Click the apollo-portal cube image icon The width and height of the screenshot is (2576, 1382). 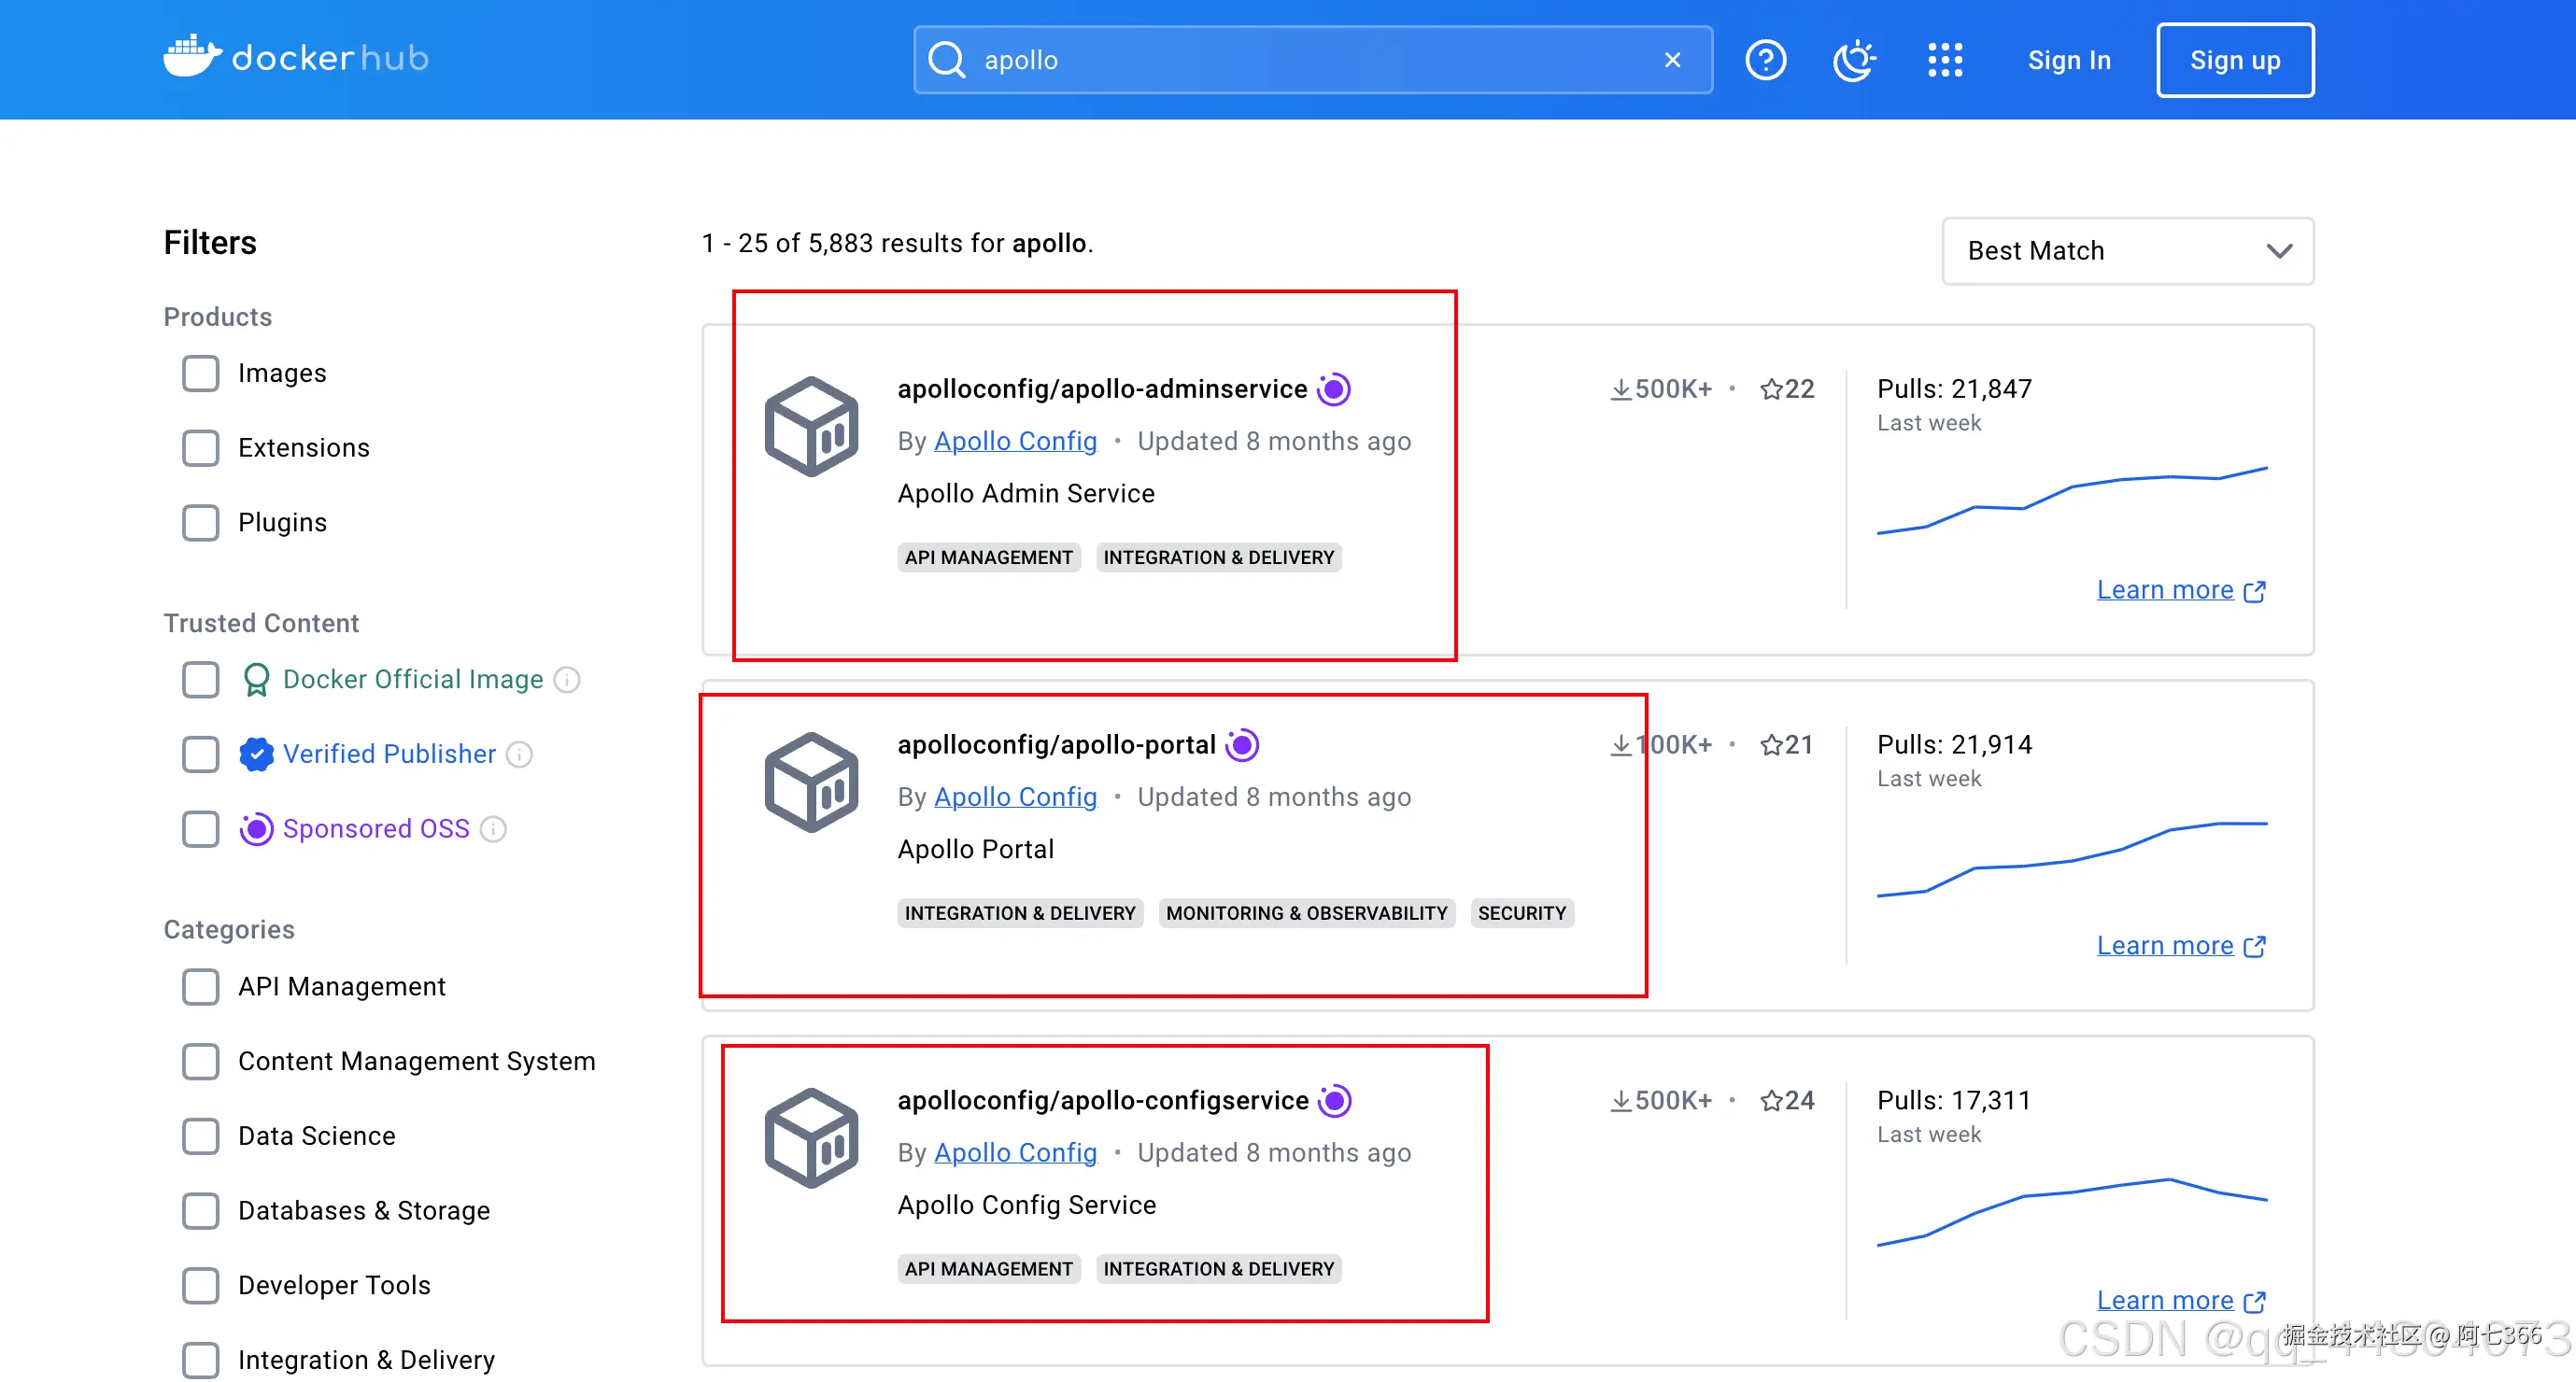pos(811,782)
